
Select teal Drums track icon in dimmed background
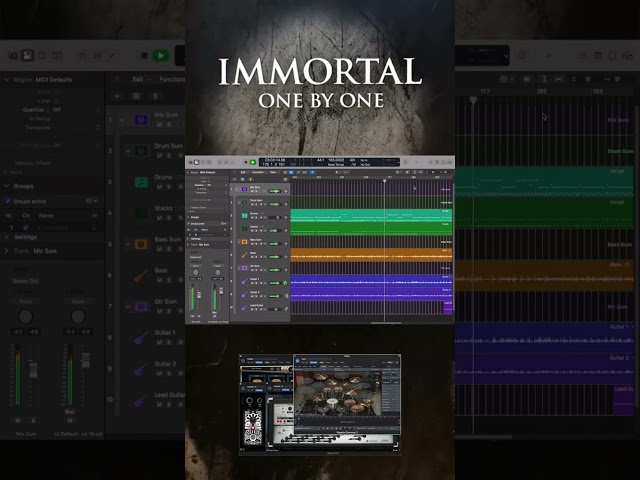click(x=141, y=182)
